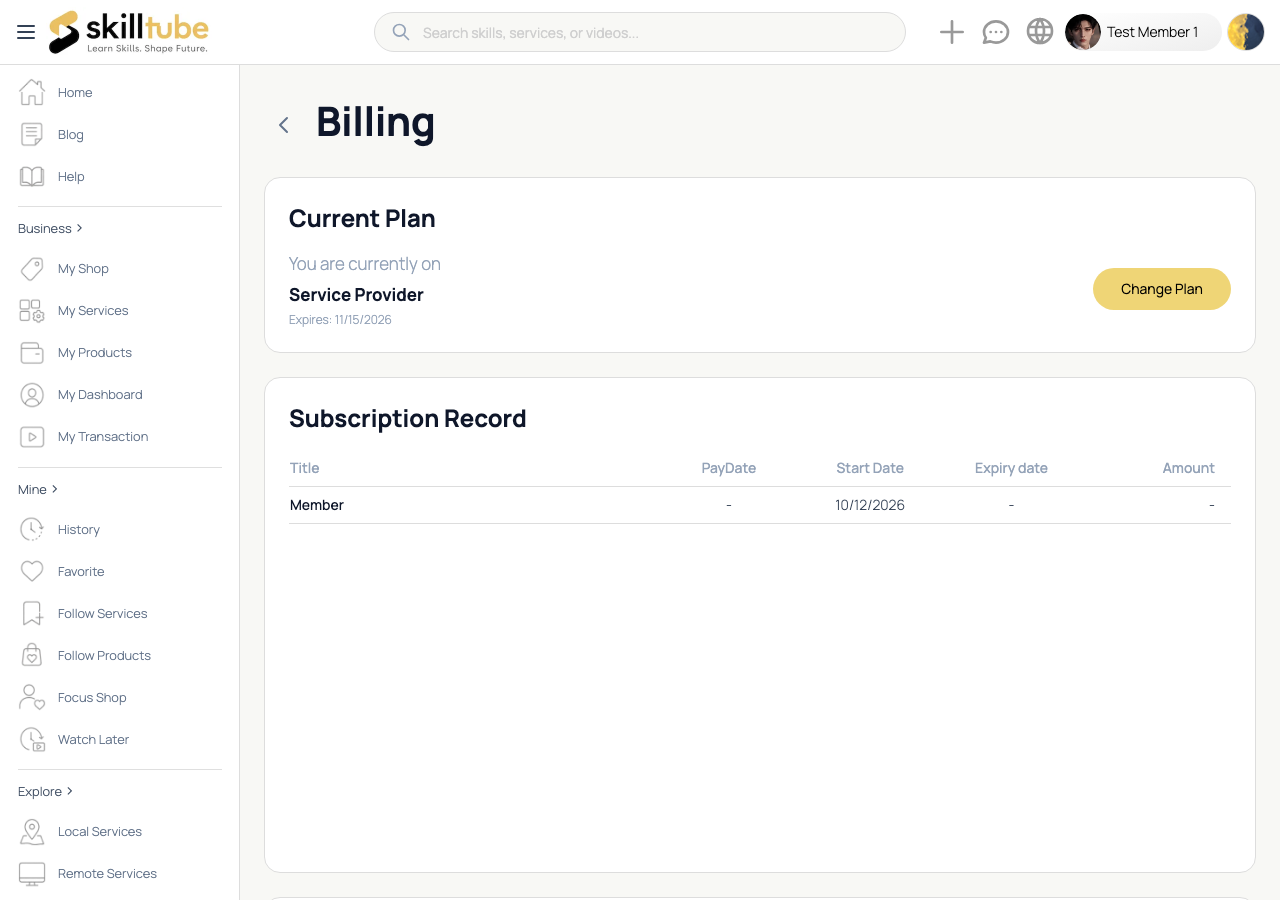
Task: Click the My Shop tag icon
Action: pos(32,268)
